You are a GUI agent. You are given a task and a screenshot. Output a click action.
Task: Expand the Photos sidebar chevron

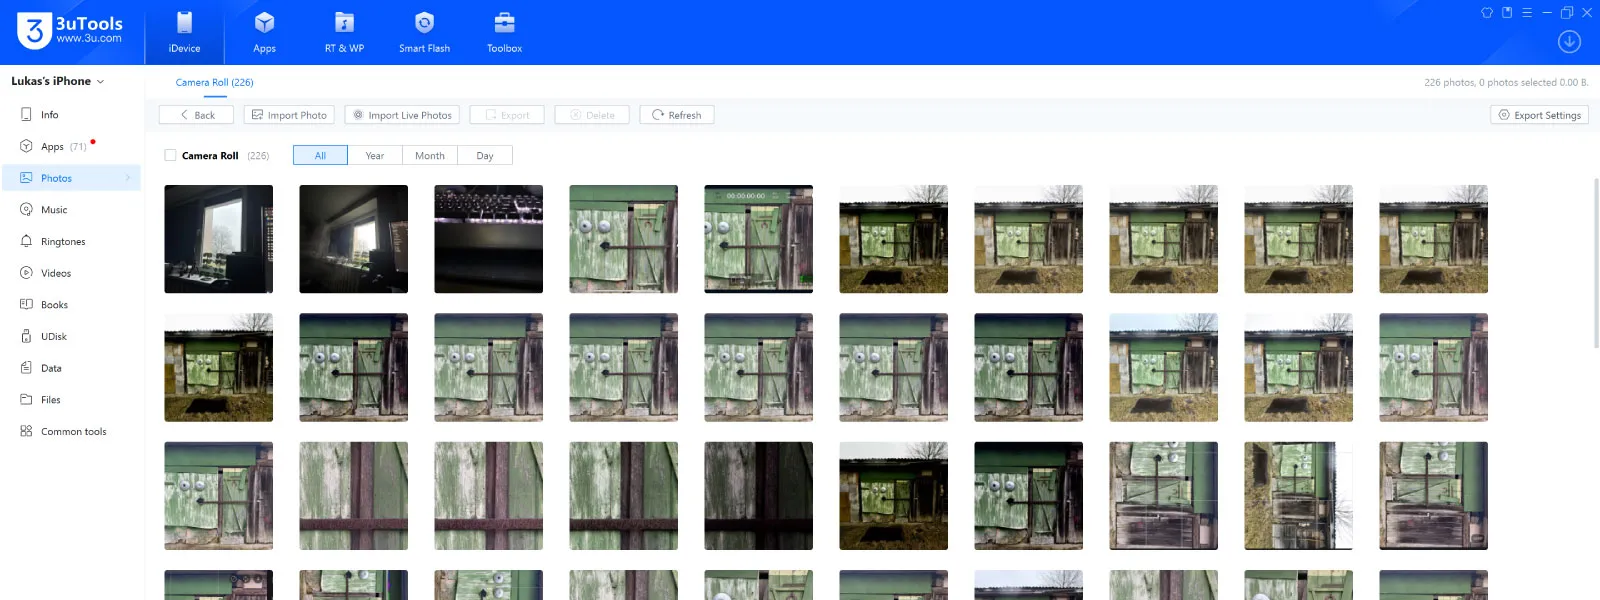128,178
